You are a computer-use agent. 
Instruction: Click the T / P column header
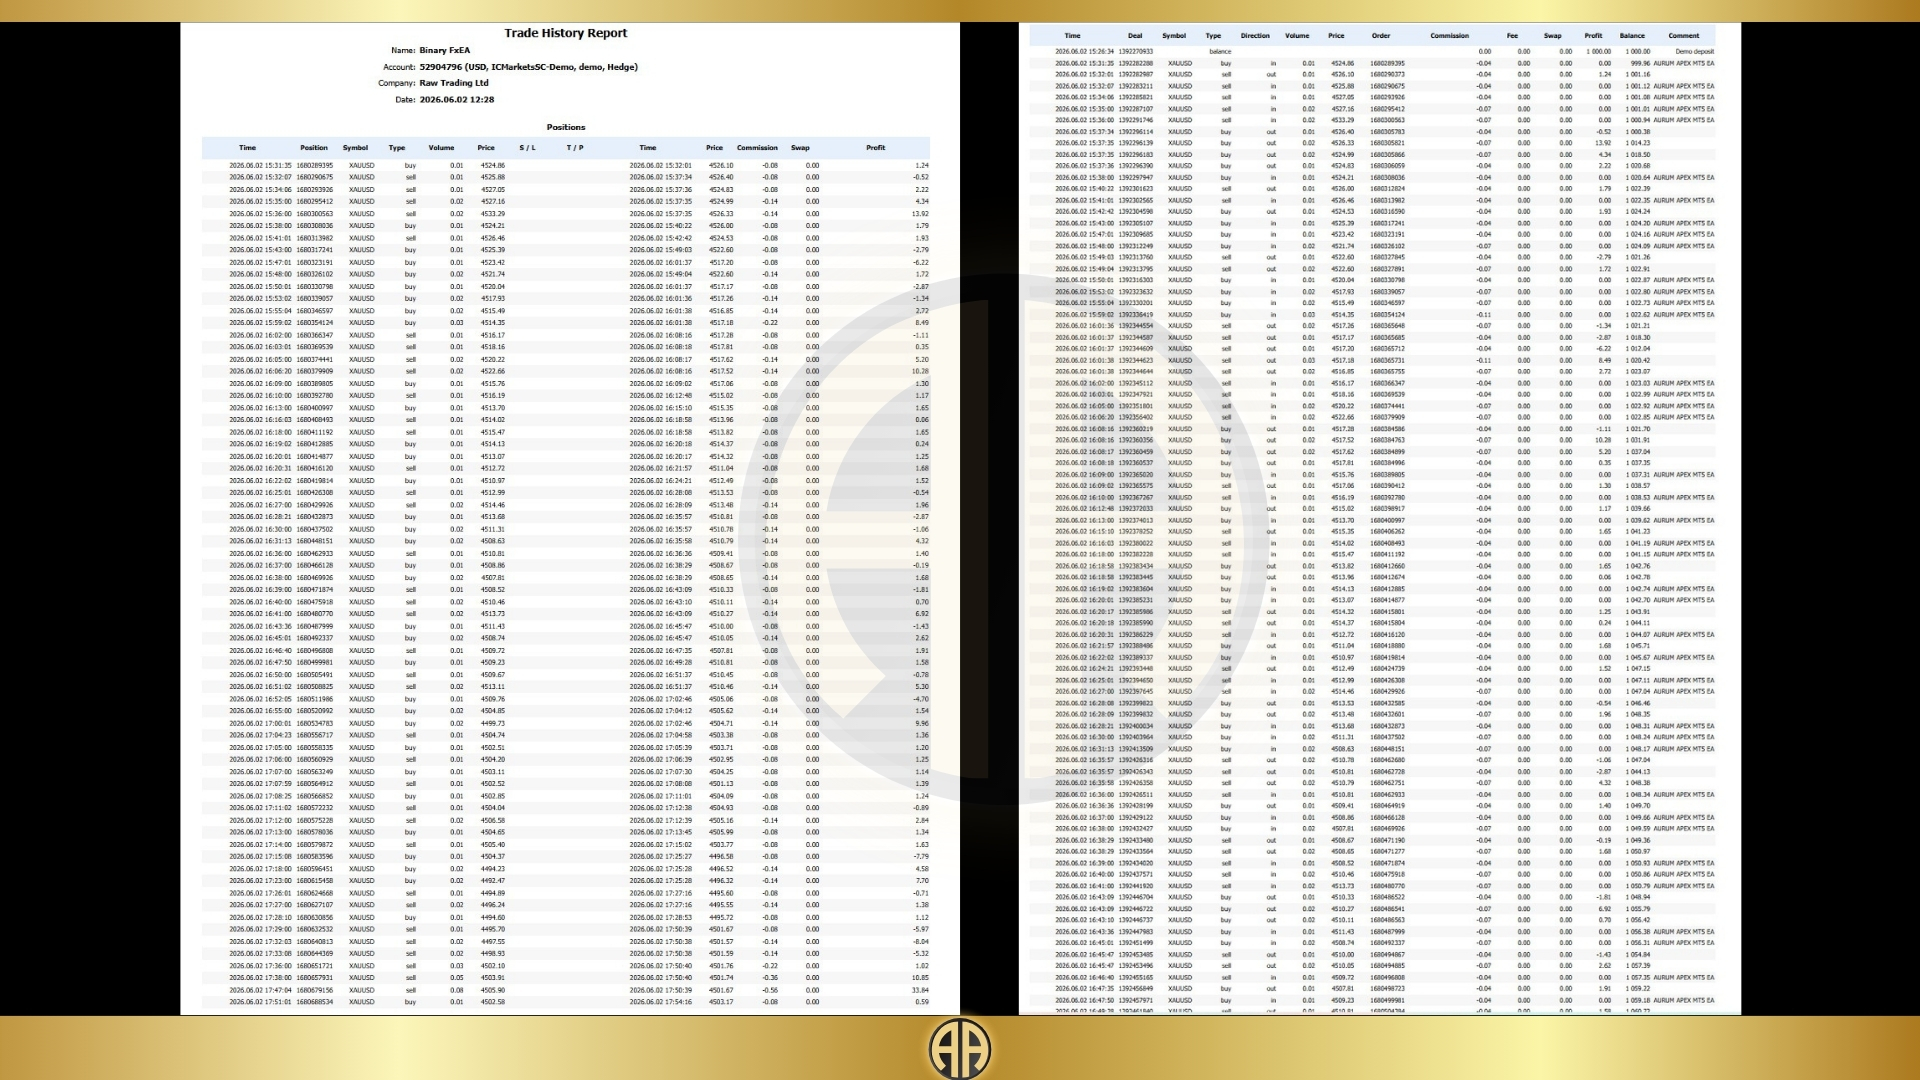[575, 148]
